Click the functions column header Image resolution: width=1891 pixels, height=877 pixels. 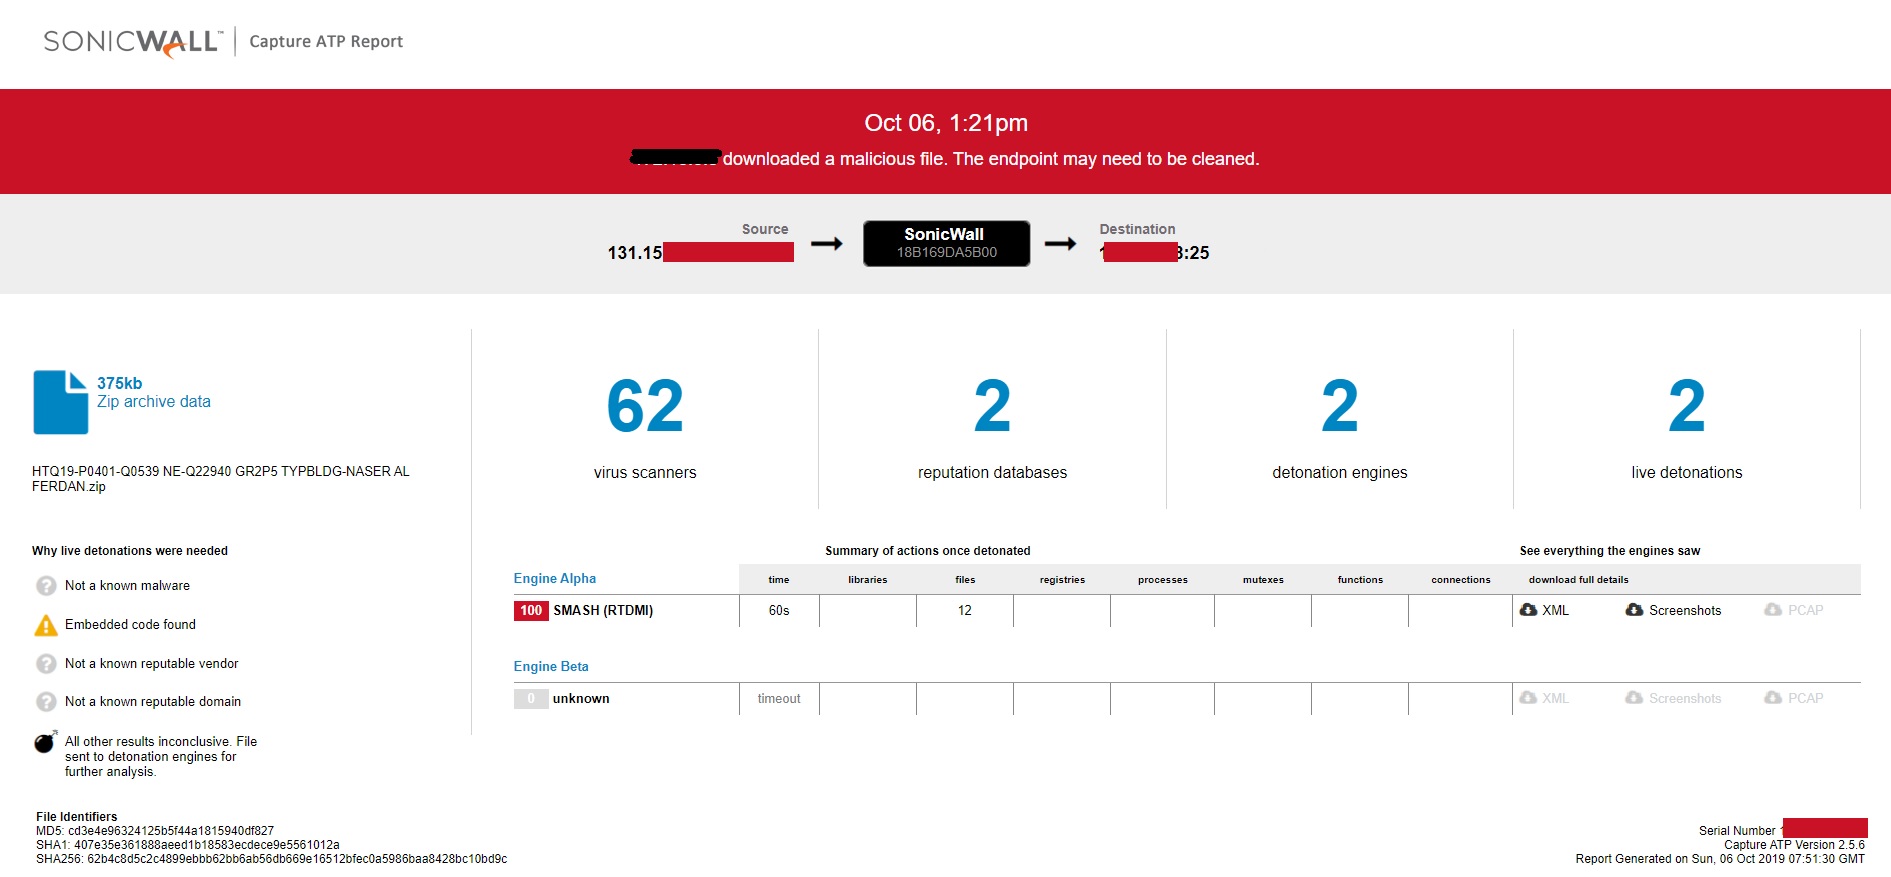(x=1360, y=580)
